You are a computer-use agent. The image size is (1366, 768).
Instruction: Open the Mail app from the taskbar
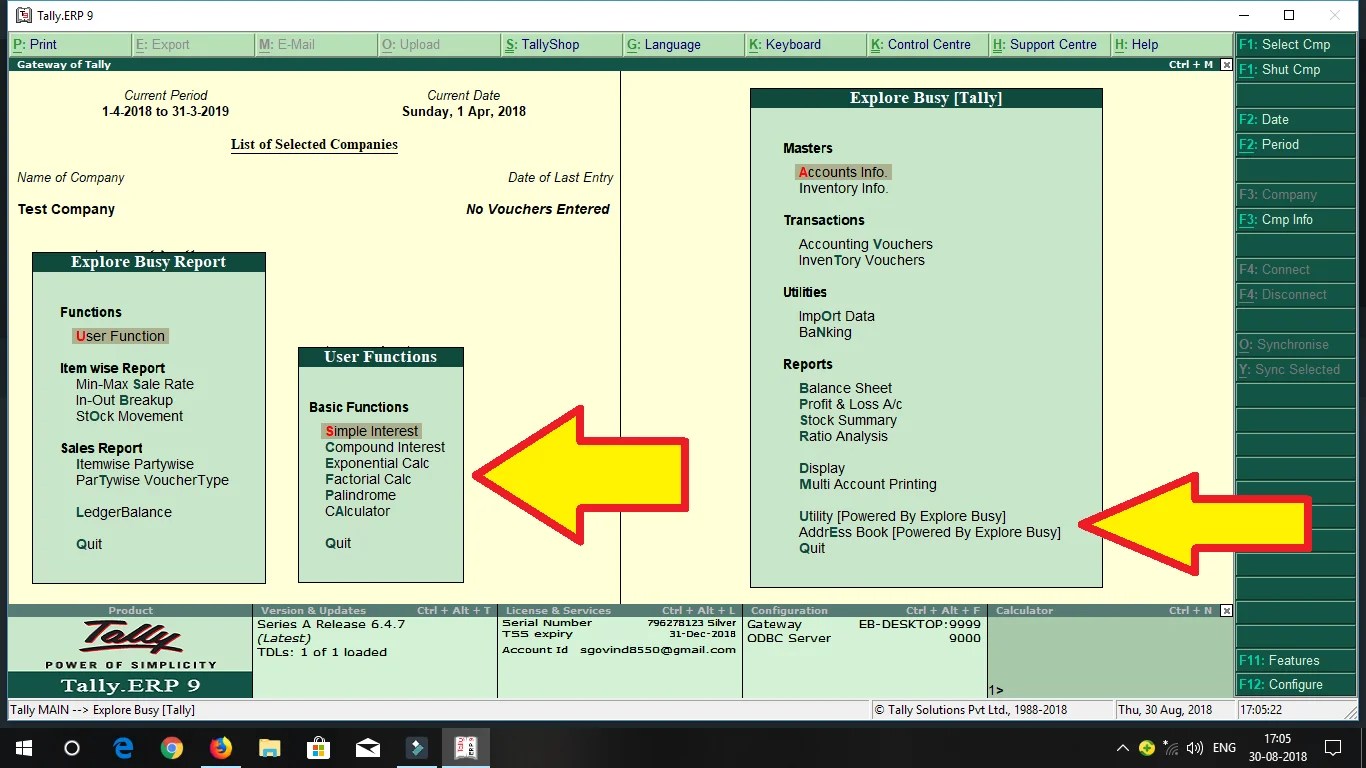(367, 747)
